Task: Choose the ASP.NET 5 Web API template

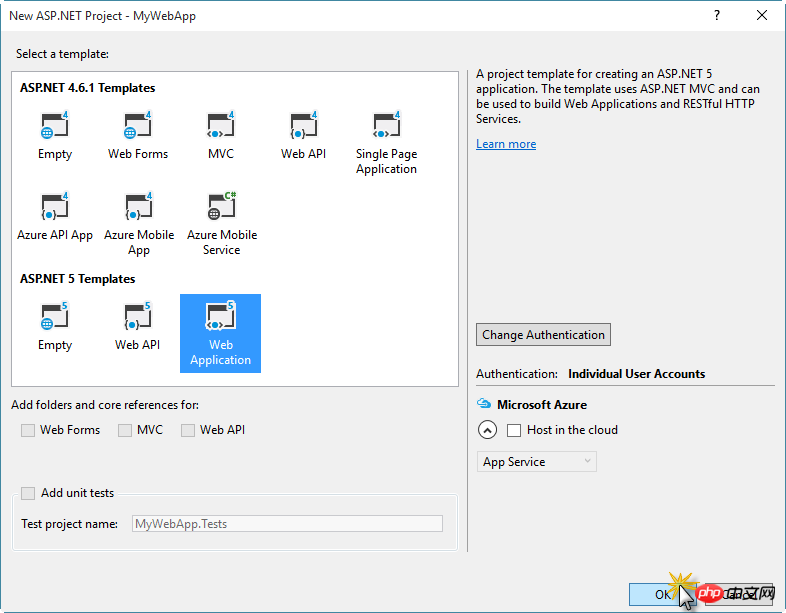Action: point(137,327)
